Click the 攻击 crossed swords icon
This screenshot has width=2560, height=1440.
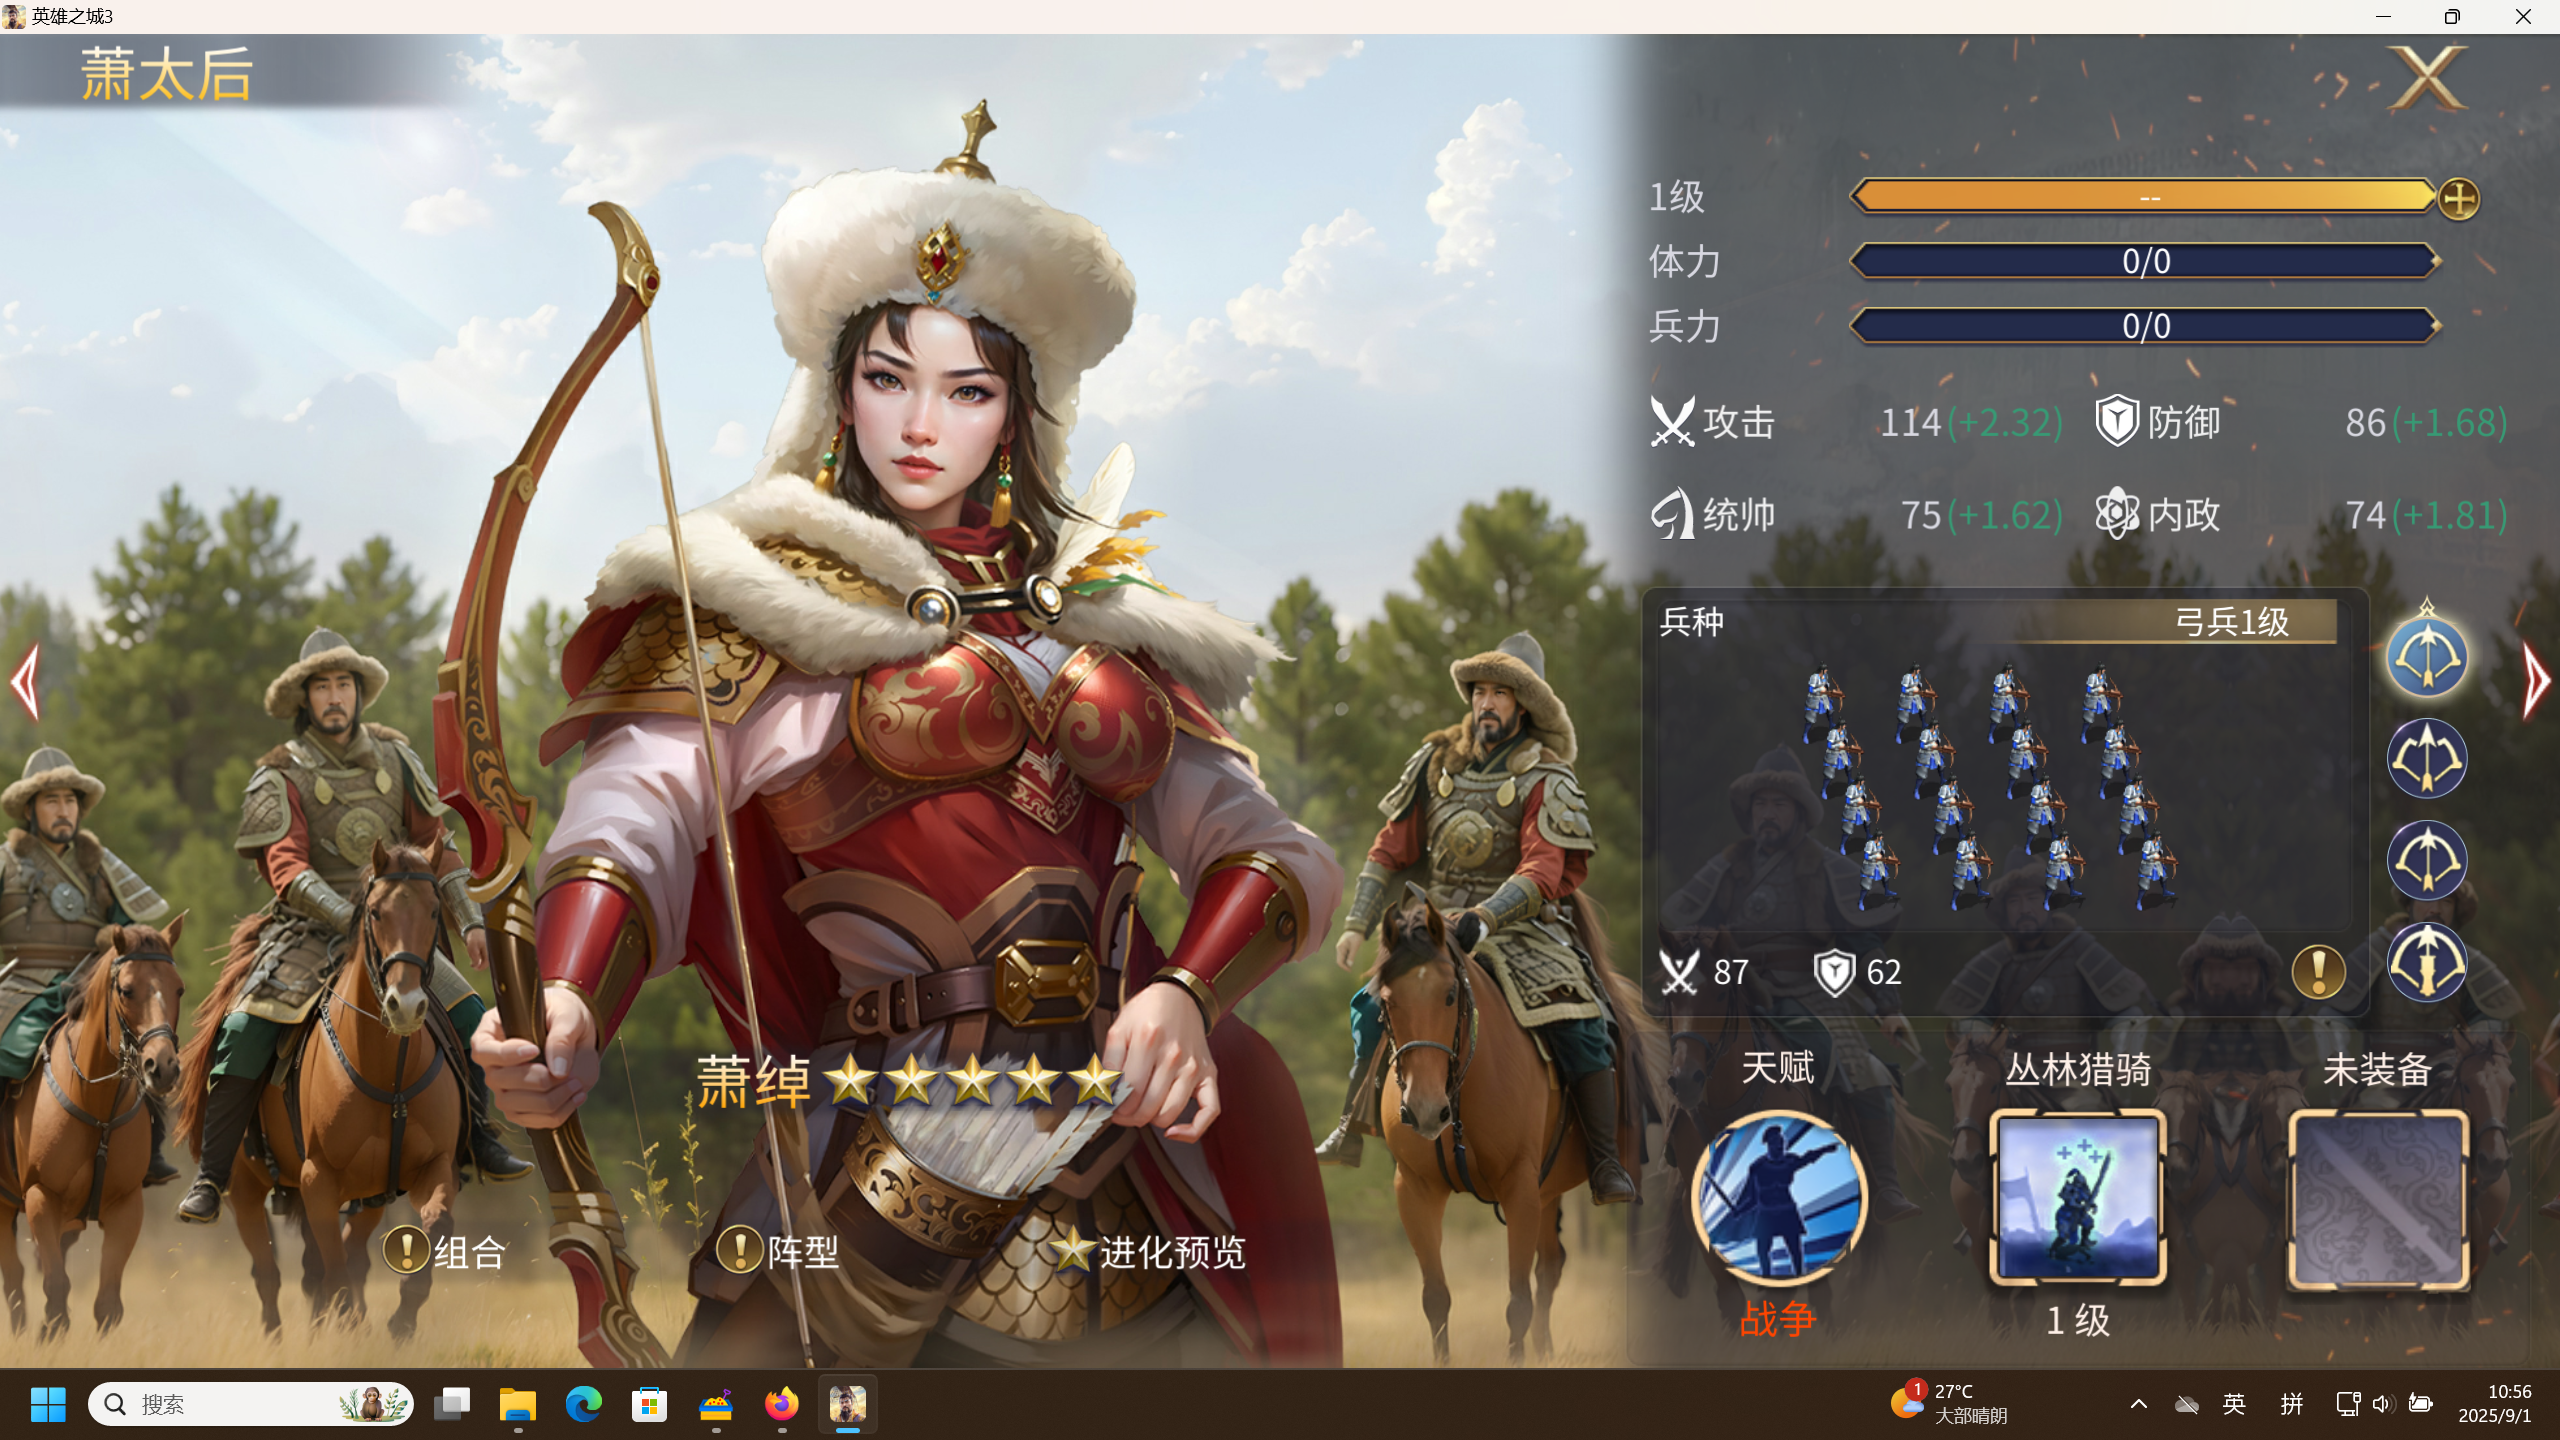tap(1672, 421)
